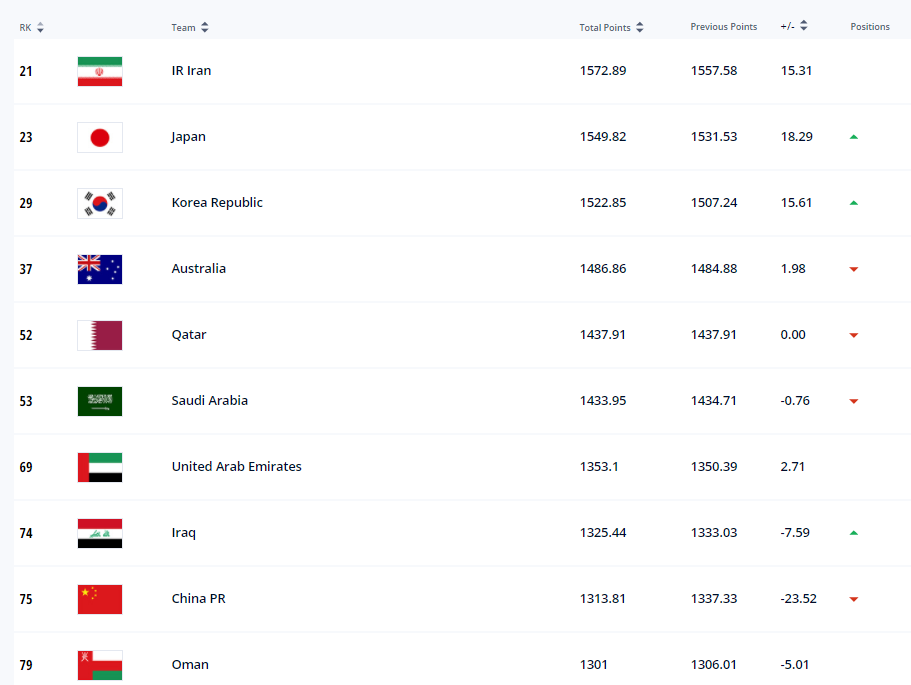Viewport: 911px width, 685px height.
Task: Click the China PR flag icon
Action: click(100, 599)
